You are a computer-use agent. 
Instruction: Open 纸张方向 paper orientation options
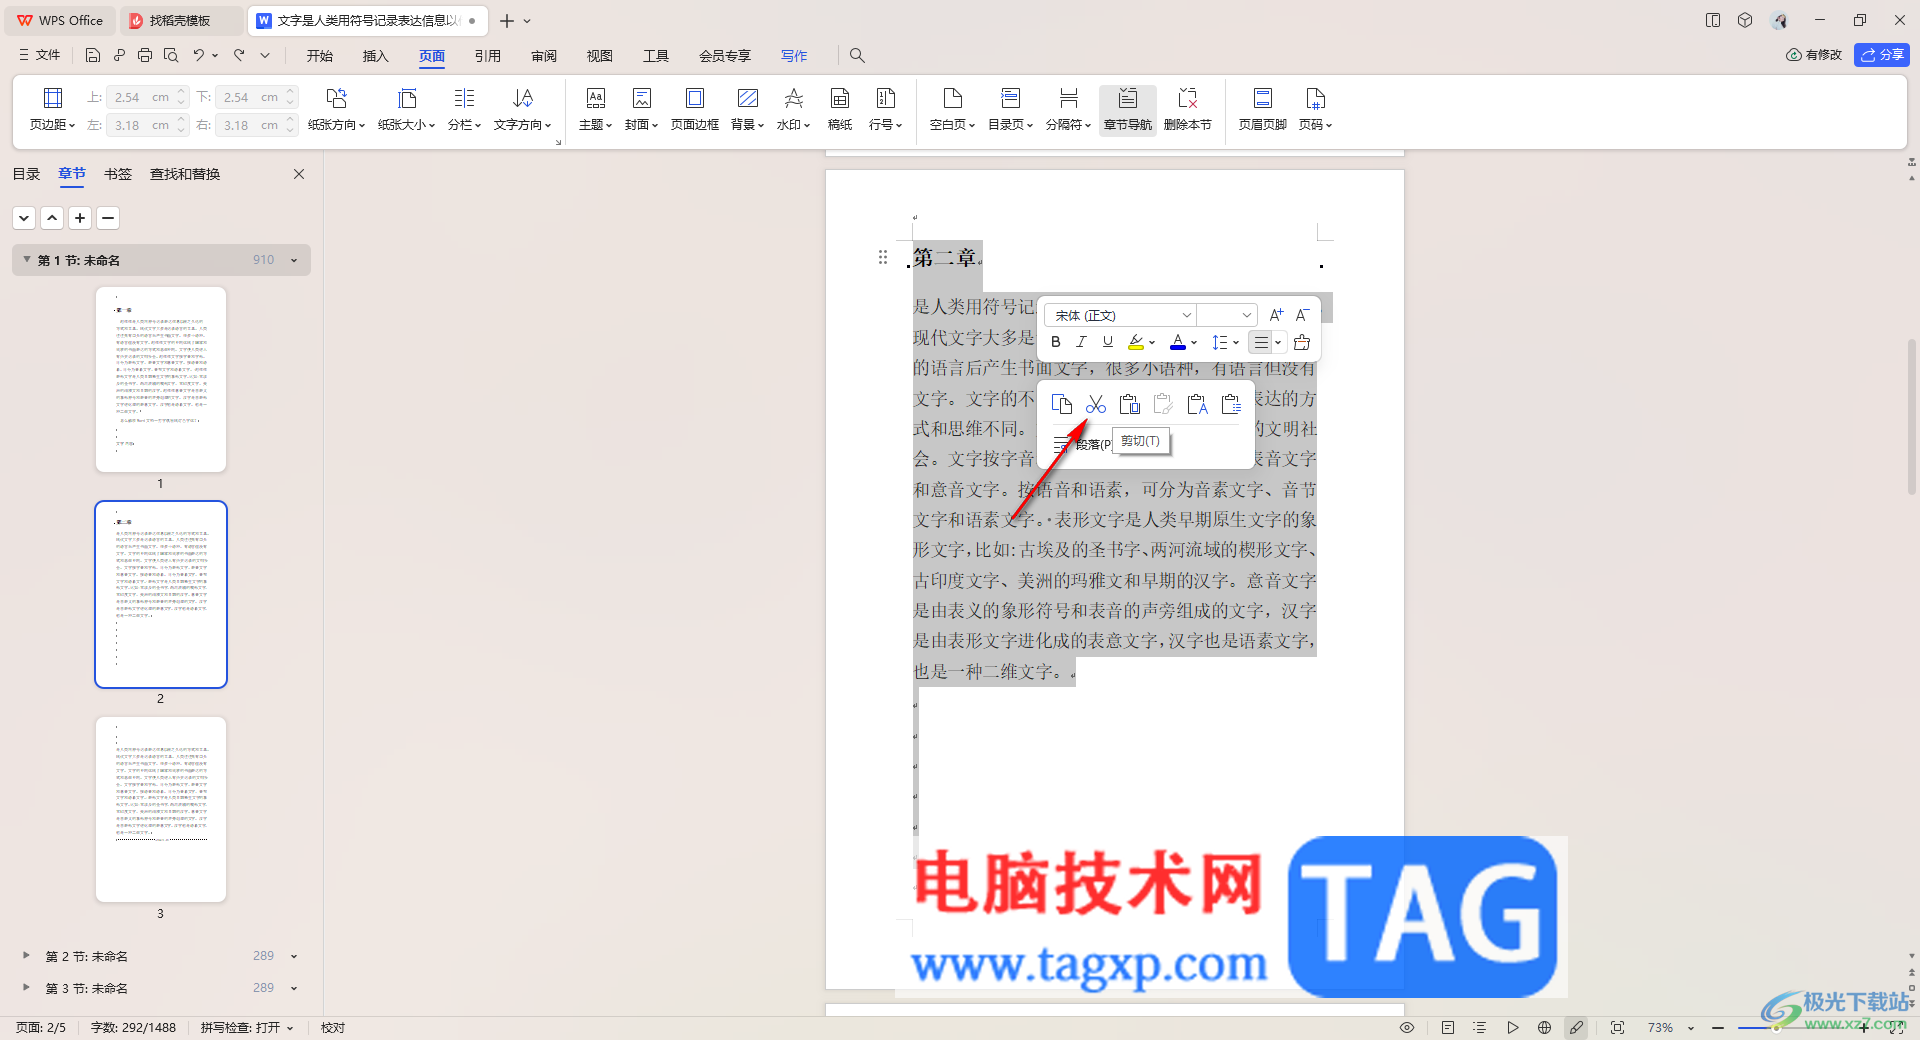pos(336,109)
